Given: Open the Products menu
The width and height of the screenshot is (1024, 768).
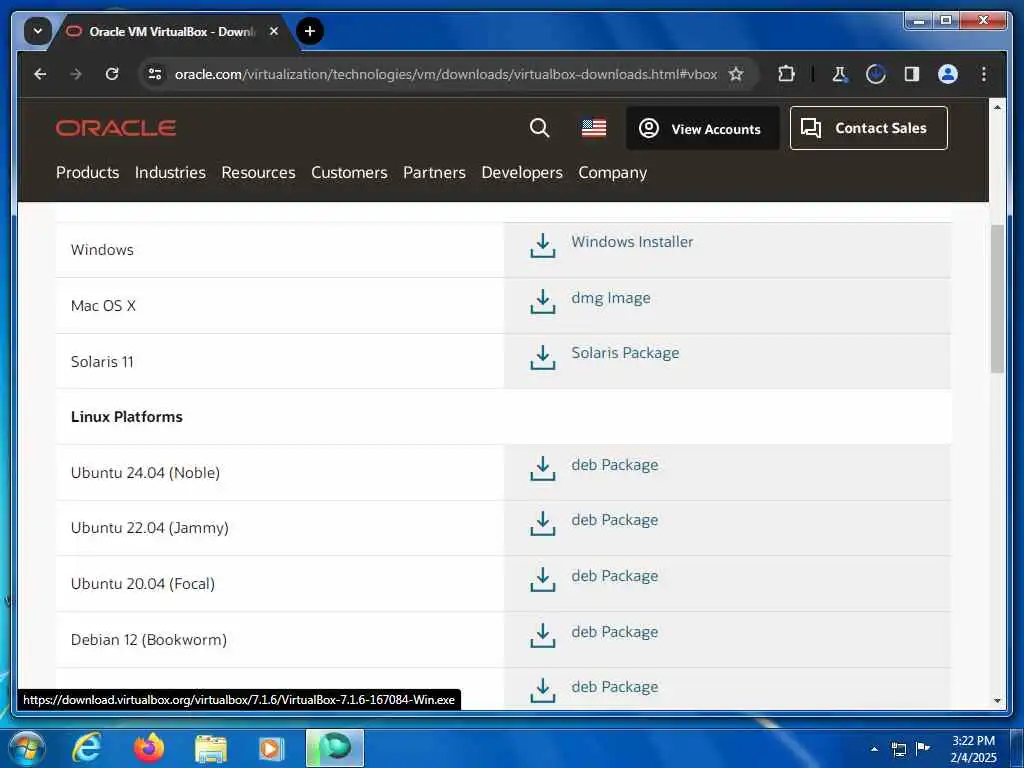Looking at the screenshot, I should (x=88, y=172).
